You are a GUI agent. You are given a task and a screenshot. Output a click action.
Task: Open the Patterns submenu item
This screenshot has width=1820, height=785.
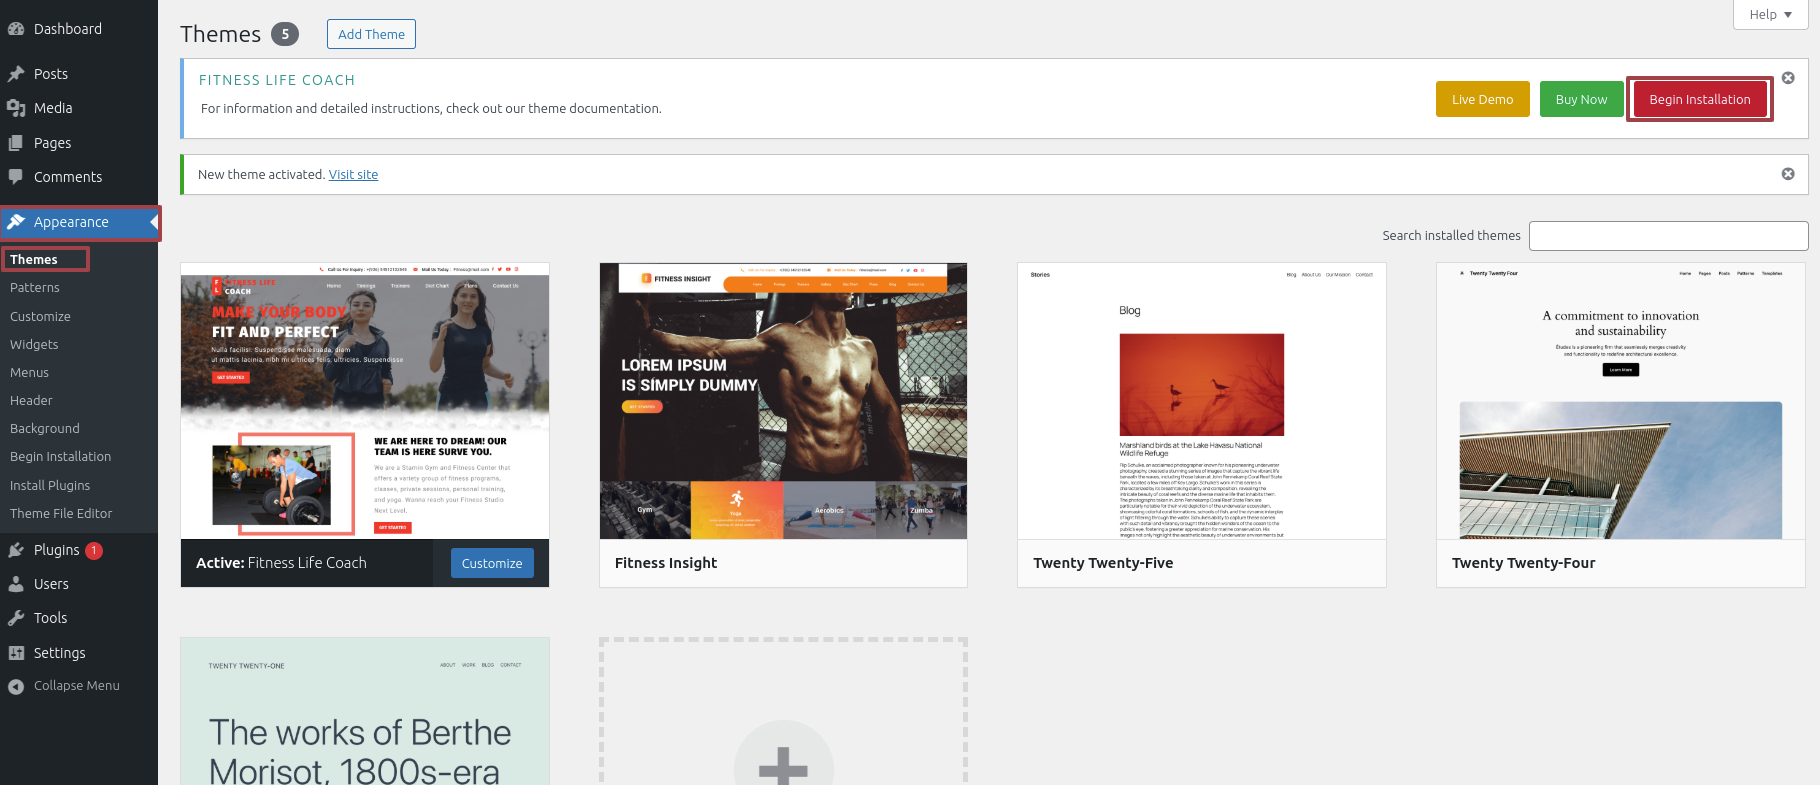[35, 287]
